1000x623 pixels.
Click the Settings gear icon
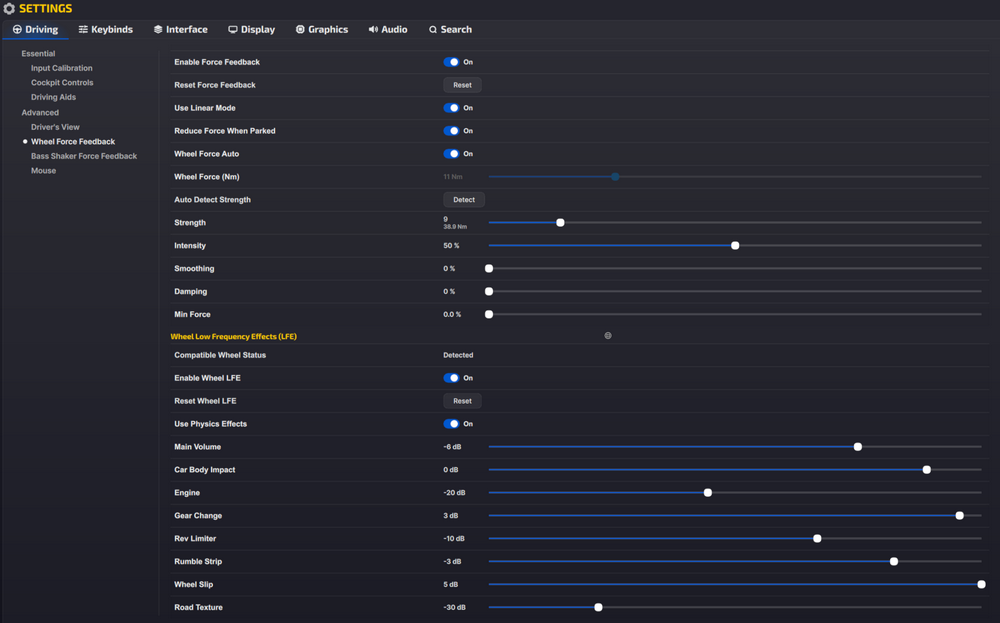point(9,9)
